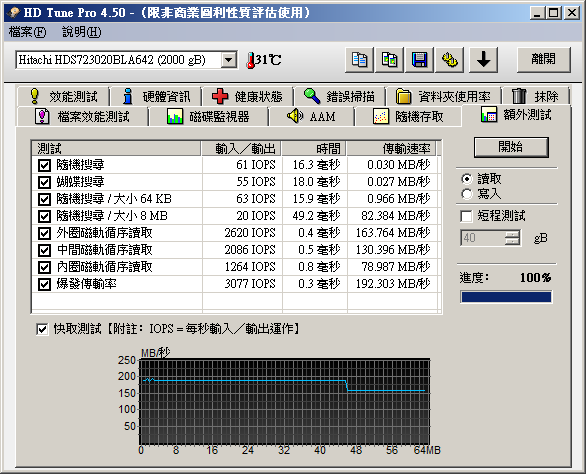Switch to the 資料夾使用率 tab

(x=443, y=96)
